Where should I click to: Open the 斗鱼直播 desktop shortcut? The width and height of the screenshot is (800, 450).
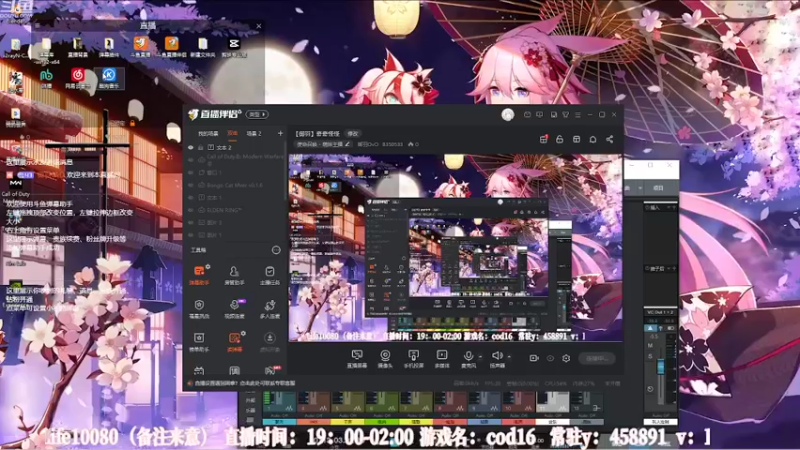click(140, 47)
